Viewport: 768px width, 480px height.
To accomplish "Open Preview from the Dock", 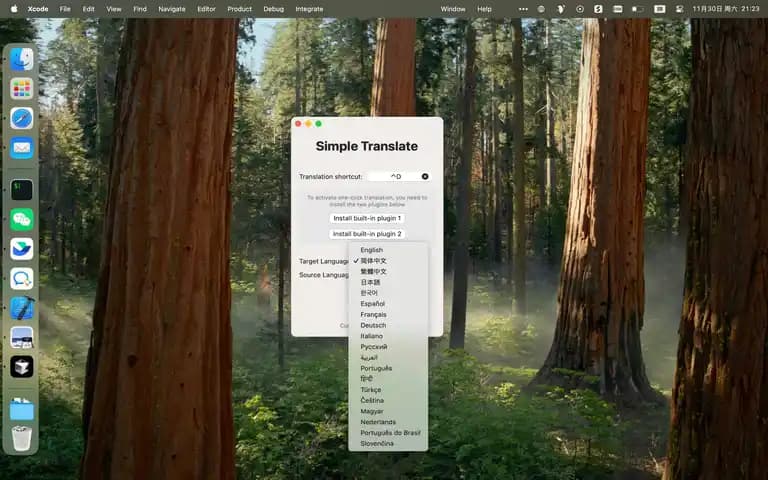I will [22, 337].
